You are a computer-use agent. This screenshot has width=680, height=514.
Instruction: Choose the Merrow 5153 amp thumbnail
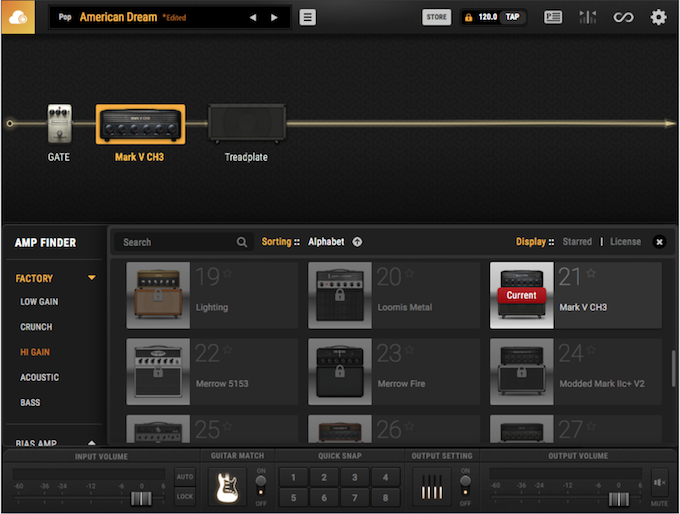tap(158, 372)
